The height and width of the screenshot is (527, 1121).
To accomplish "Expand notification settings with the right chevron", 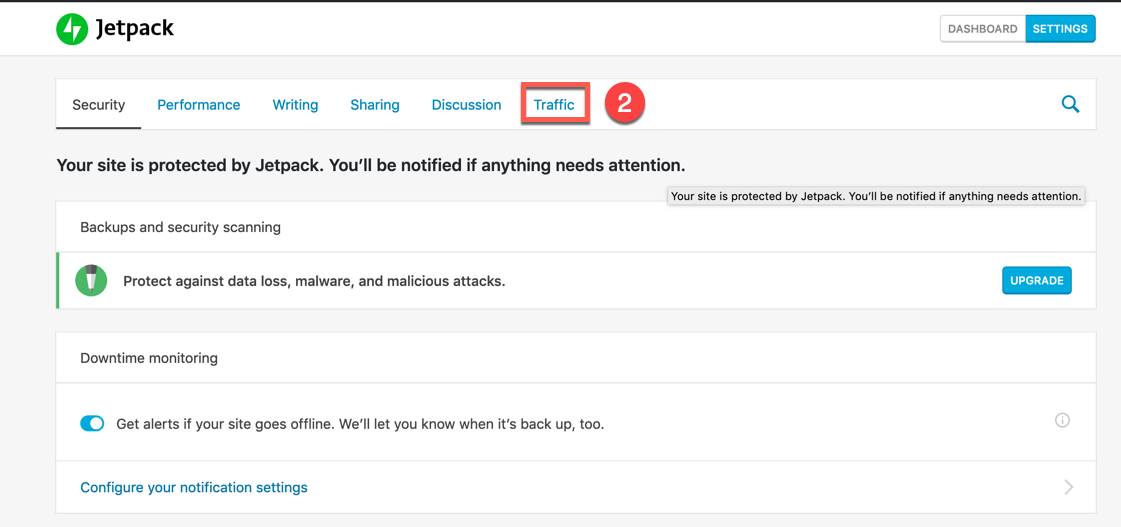I will 1068,487.
